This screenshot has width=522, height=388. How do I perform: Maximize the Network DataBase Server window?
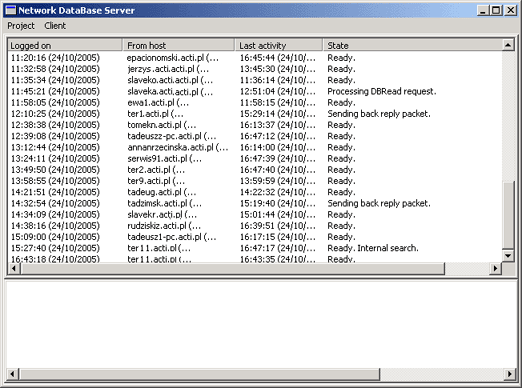[x=496, y=10]
